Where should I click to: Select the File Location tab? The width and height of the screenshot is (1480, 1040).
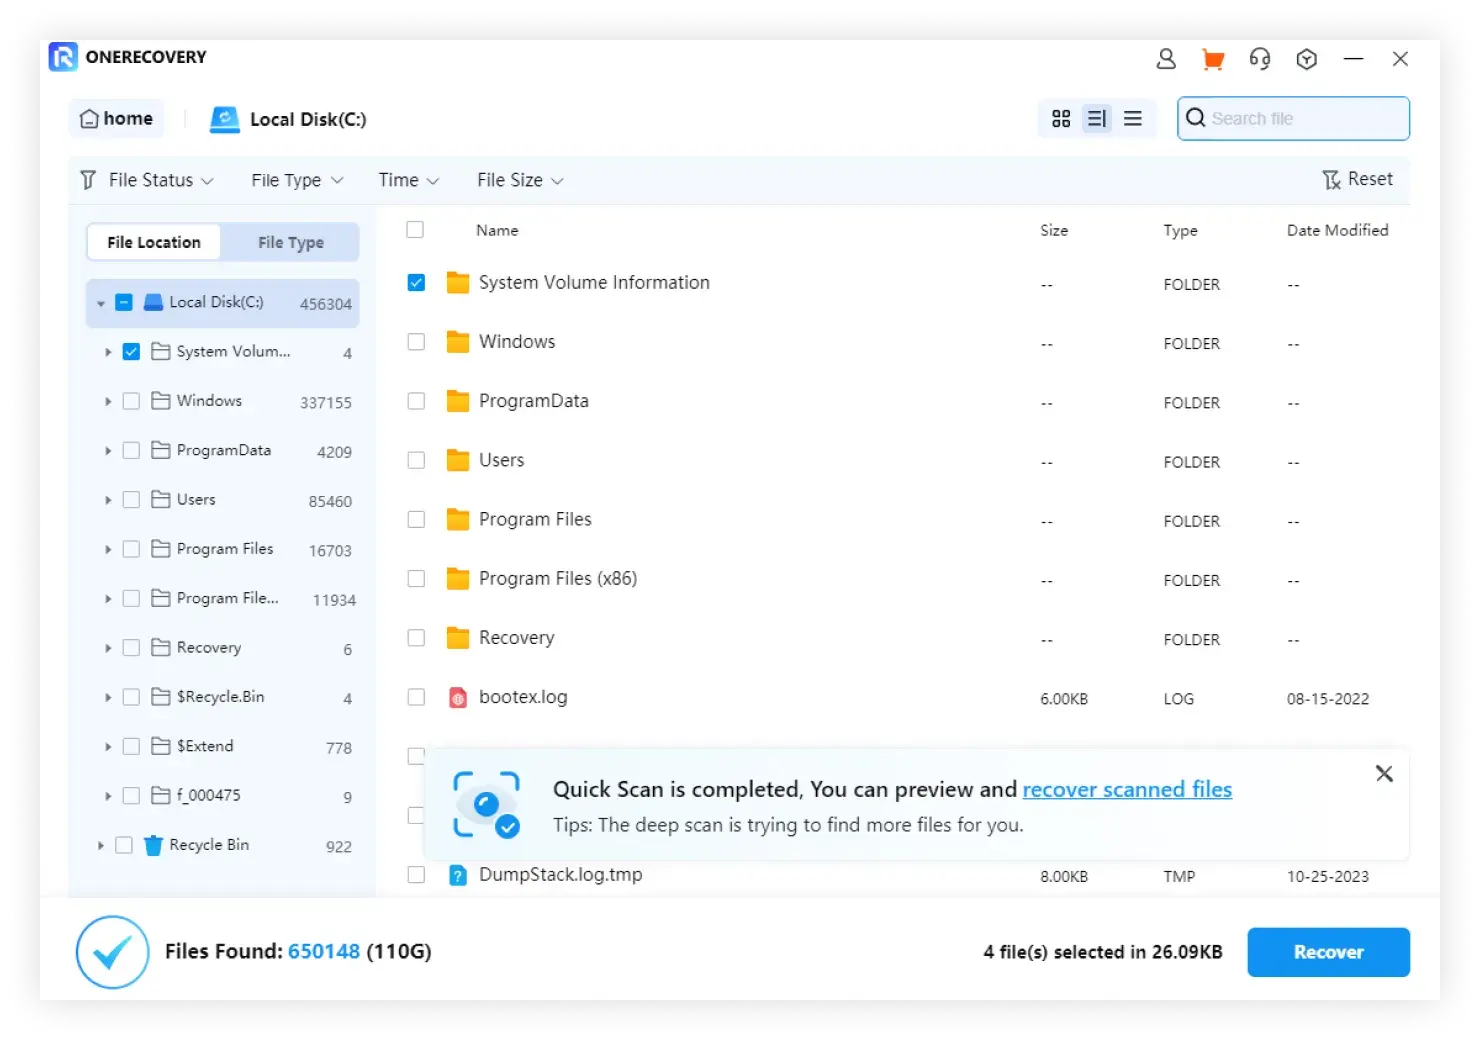click(154, 242)
